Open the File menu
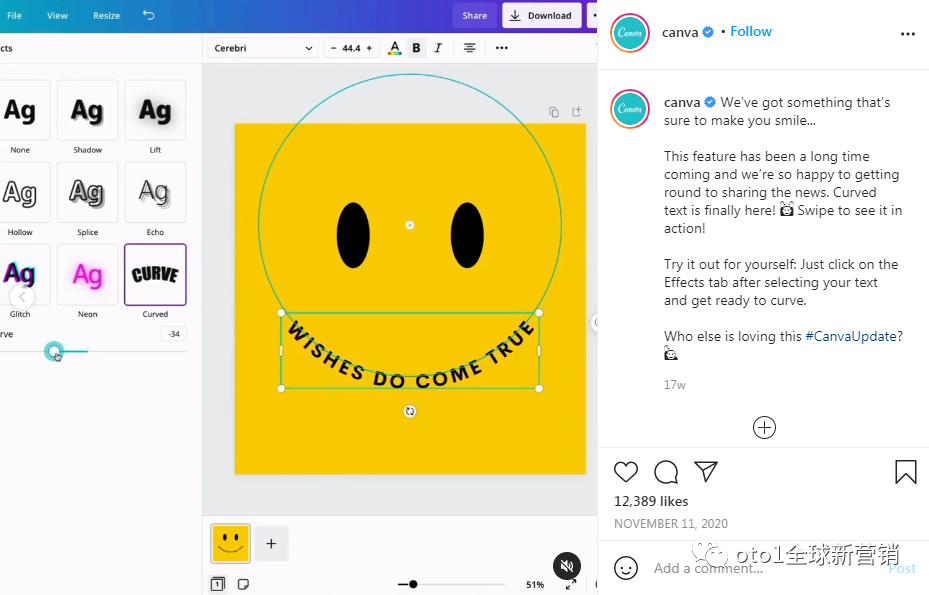 [14, 15]
